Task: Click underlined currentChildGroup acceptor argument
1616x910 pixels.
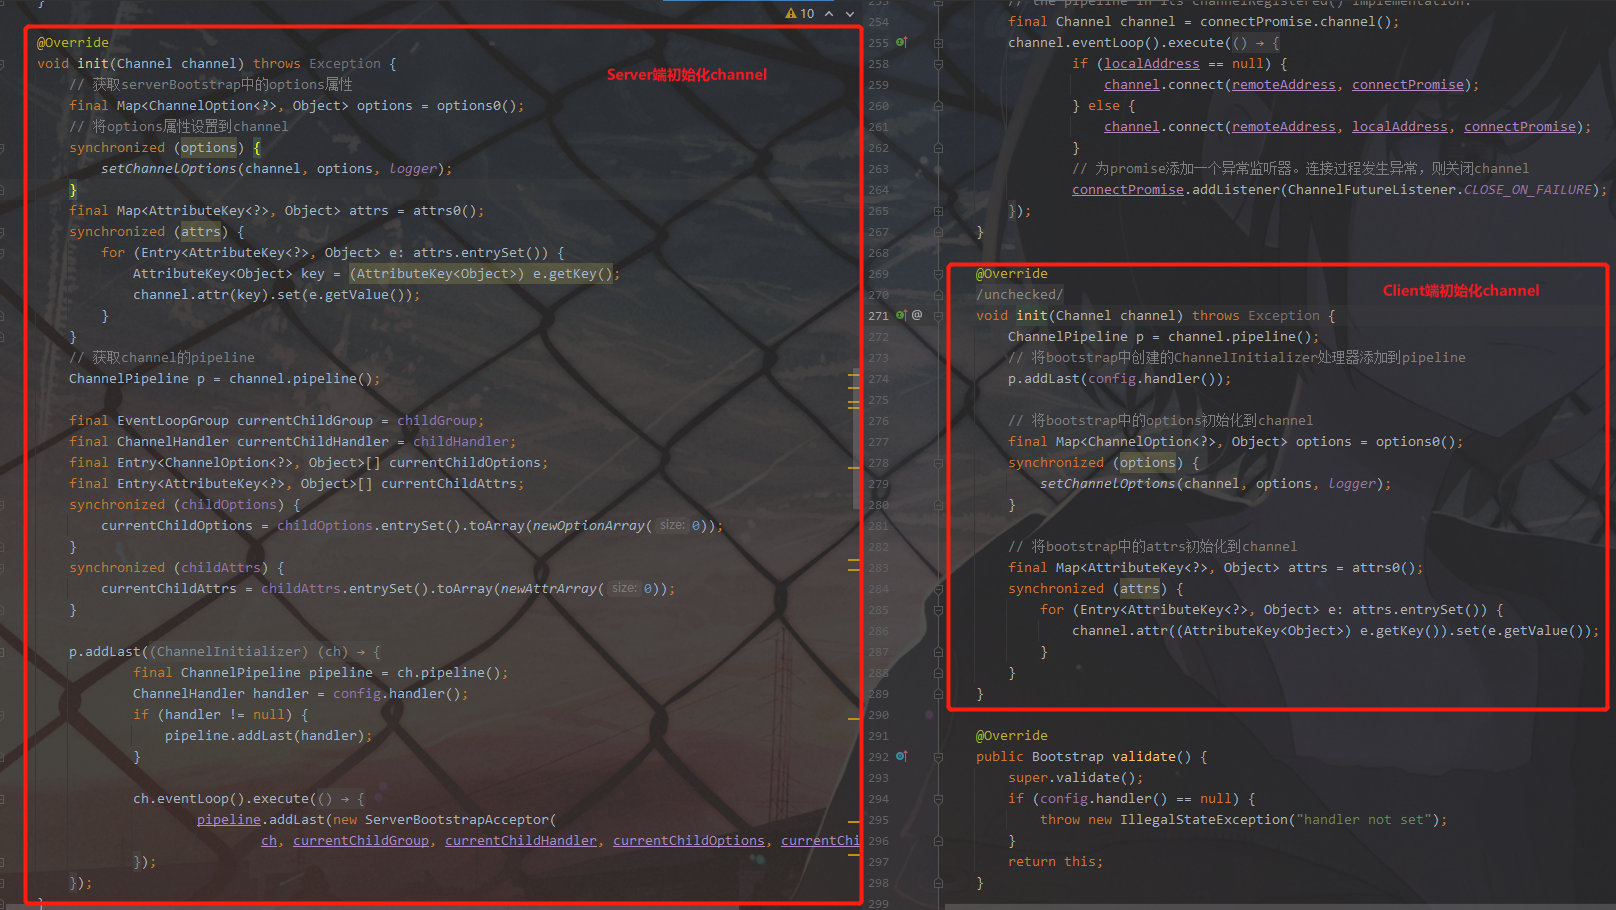Action: pos(360,840)
